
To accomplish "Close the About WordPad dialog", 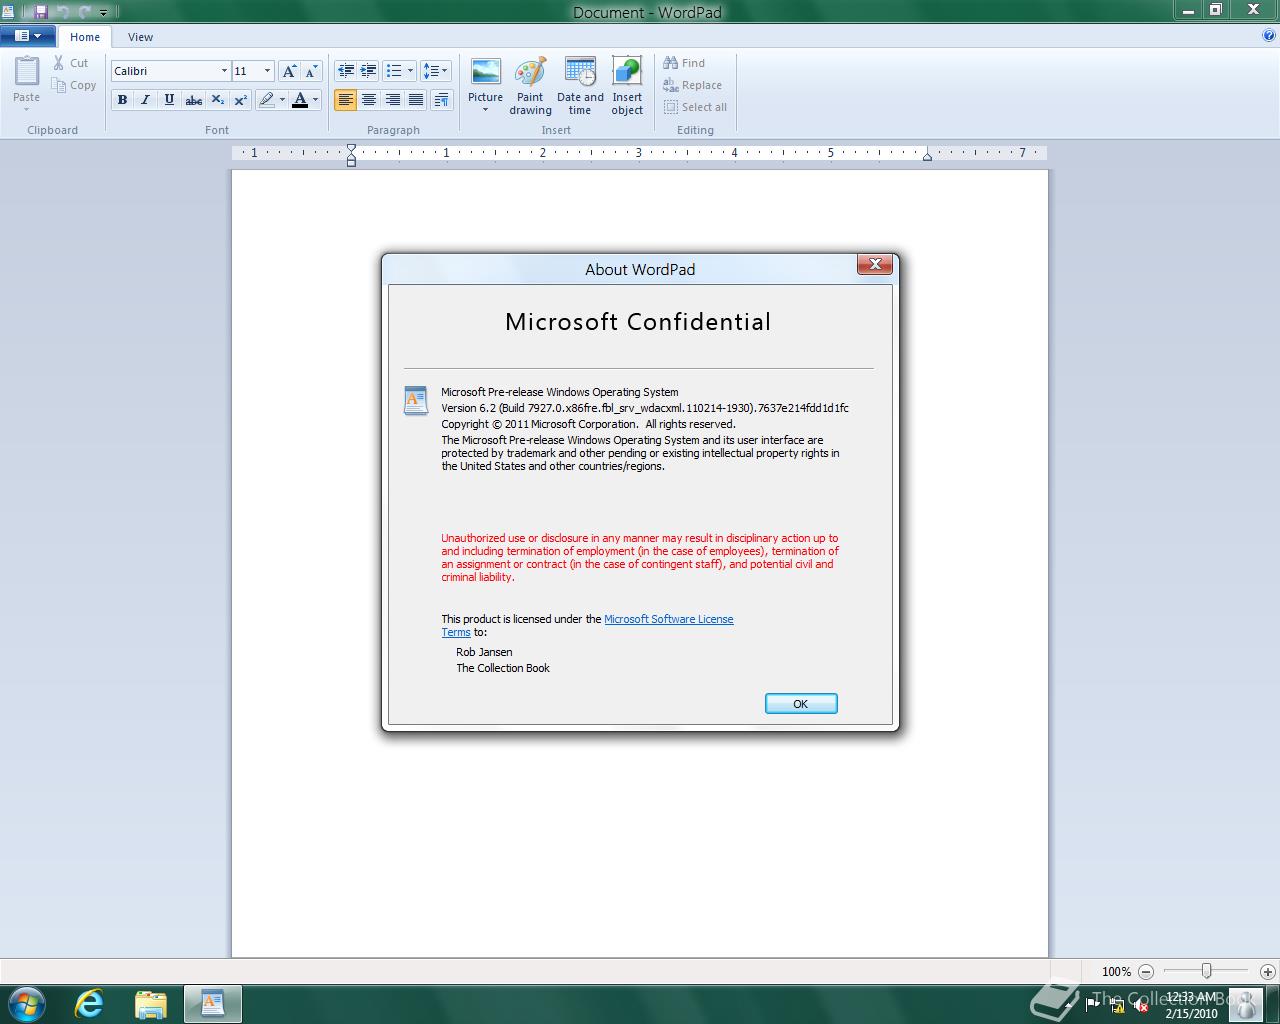I will (x=875, y=264).
